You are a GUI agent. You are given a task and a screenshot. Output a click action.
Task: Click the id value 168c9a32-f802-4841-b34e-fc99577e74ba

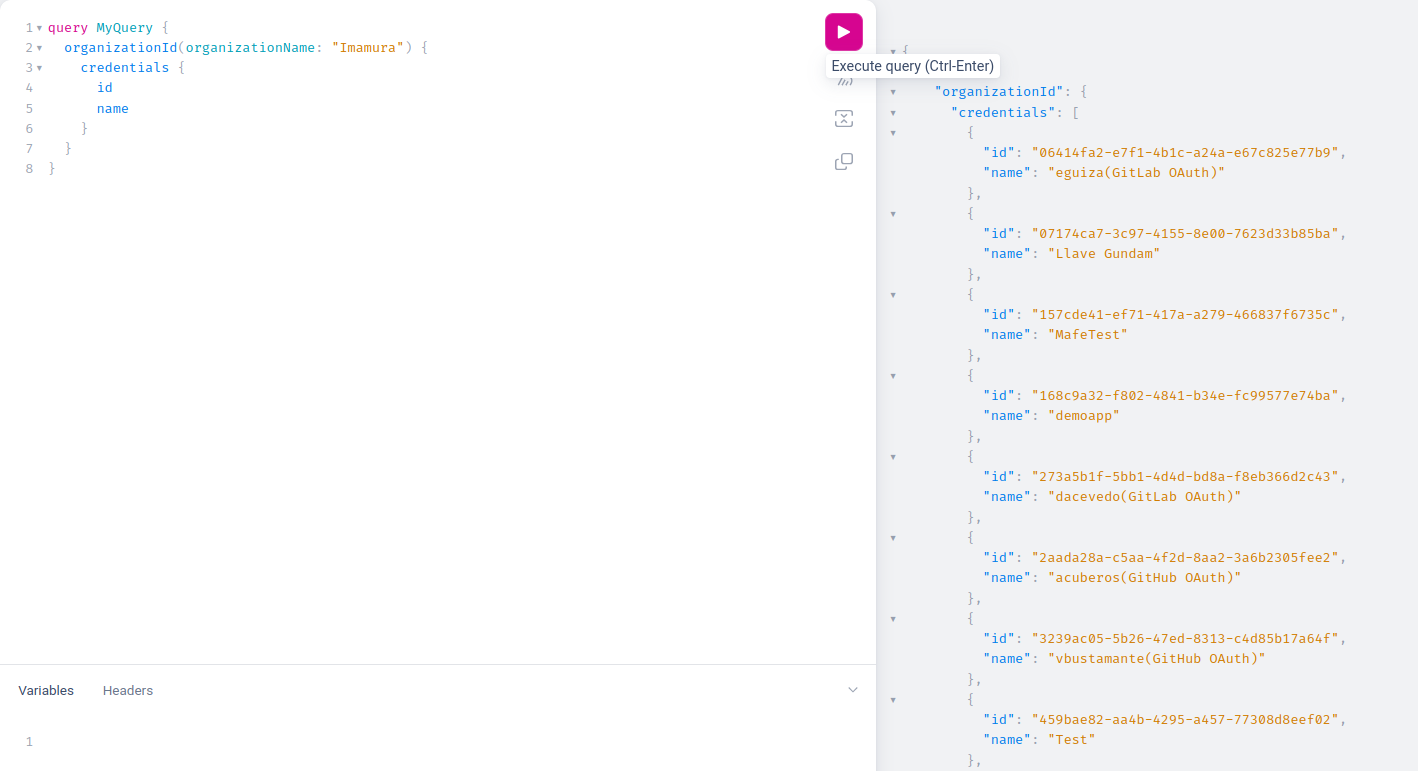click(1186, 395)
